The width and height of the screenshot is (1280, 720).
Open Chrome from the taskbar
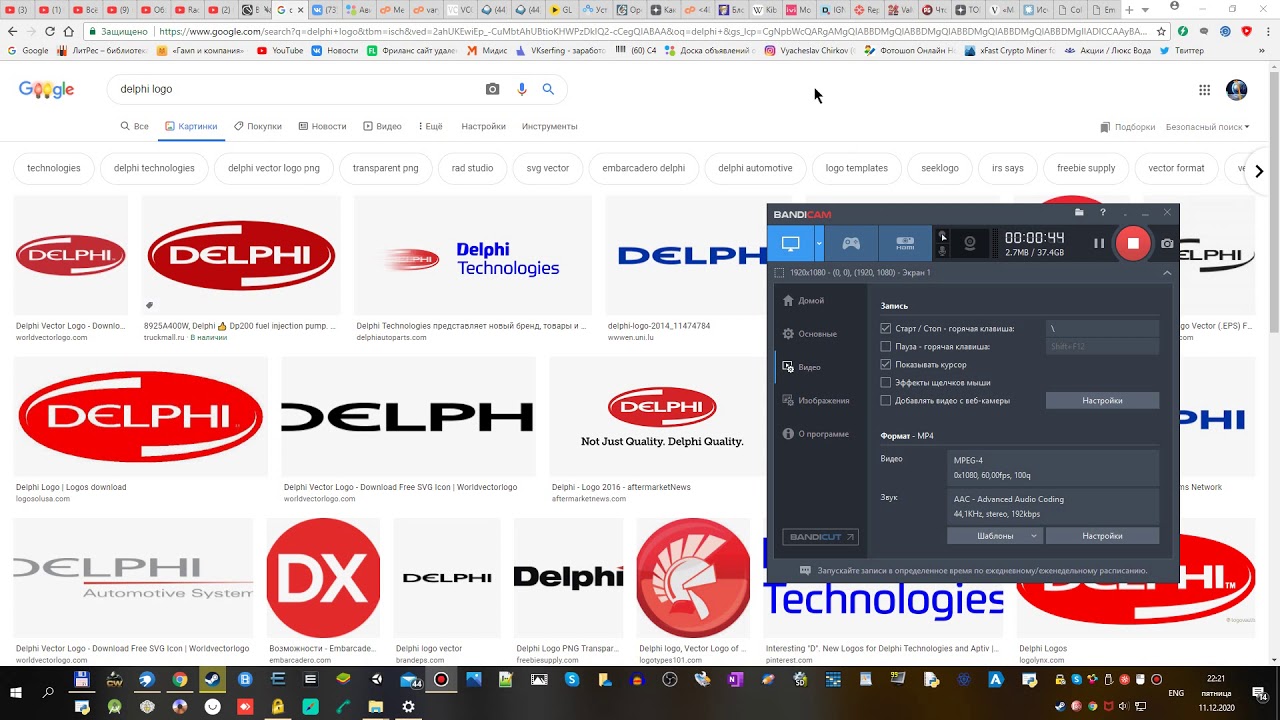(x=179, y=679)
